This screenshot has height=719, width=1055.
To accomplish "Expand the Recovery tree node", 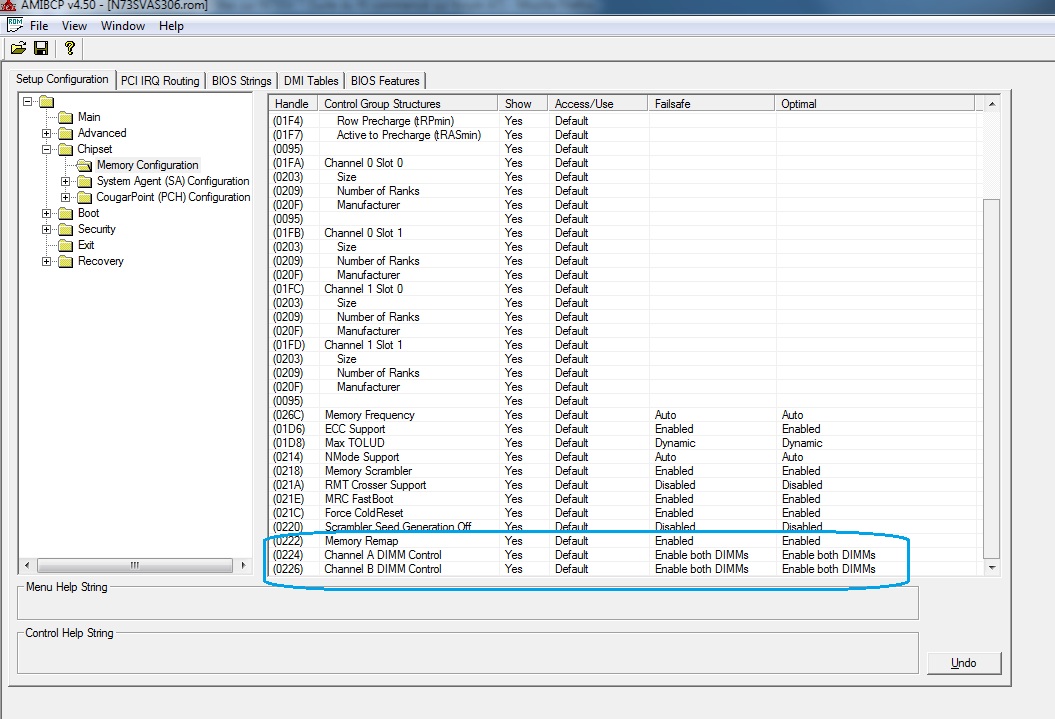I will tap(47, 261).
